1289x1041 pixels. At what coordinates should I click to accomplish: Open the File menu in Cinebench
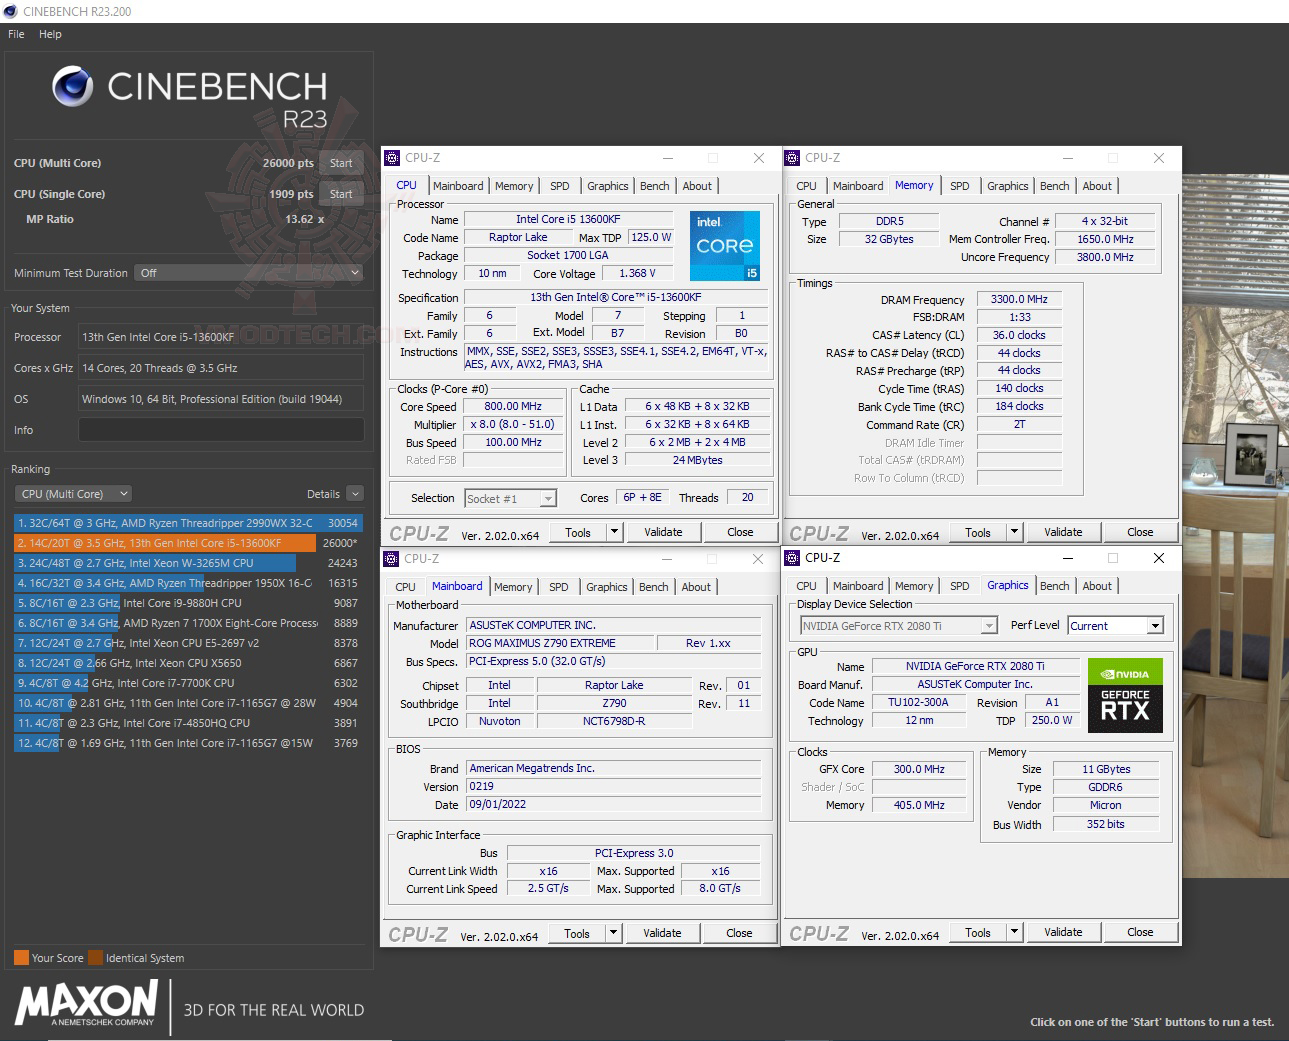(16, 34)
